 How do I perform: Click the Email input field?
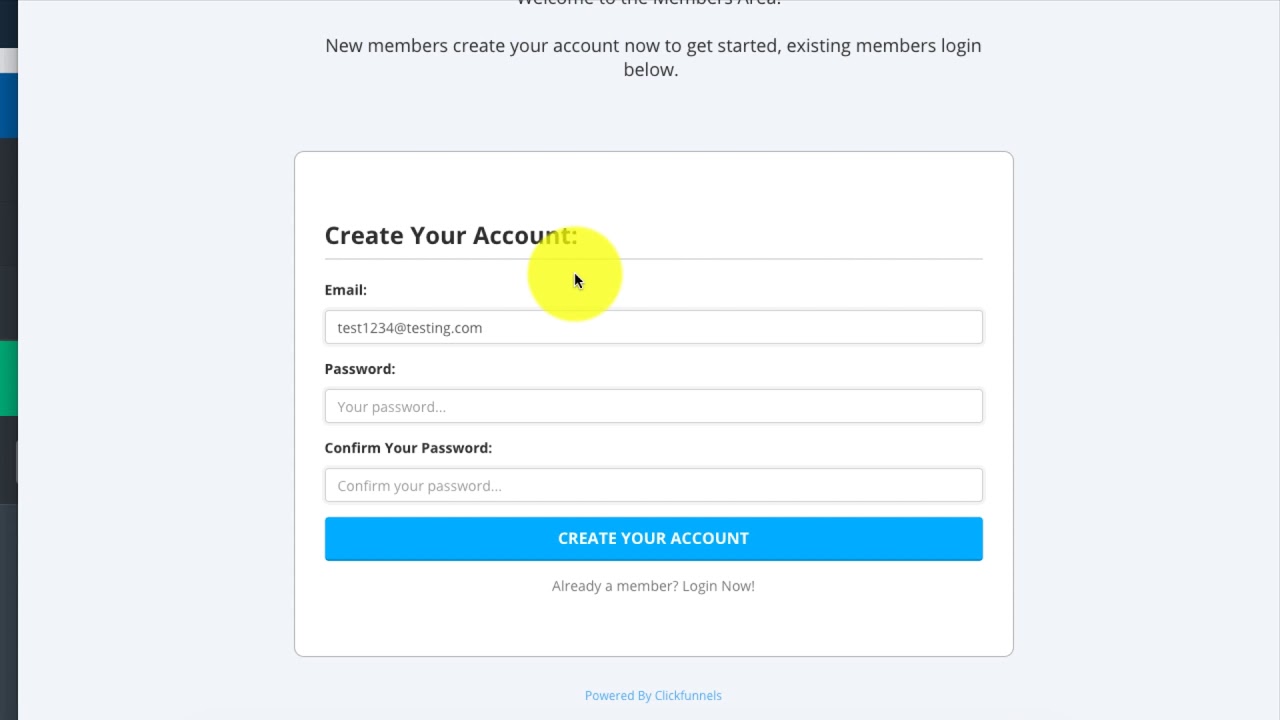(653, 328)
